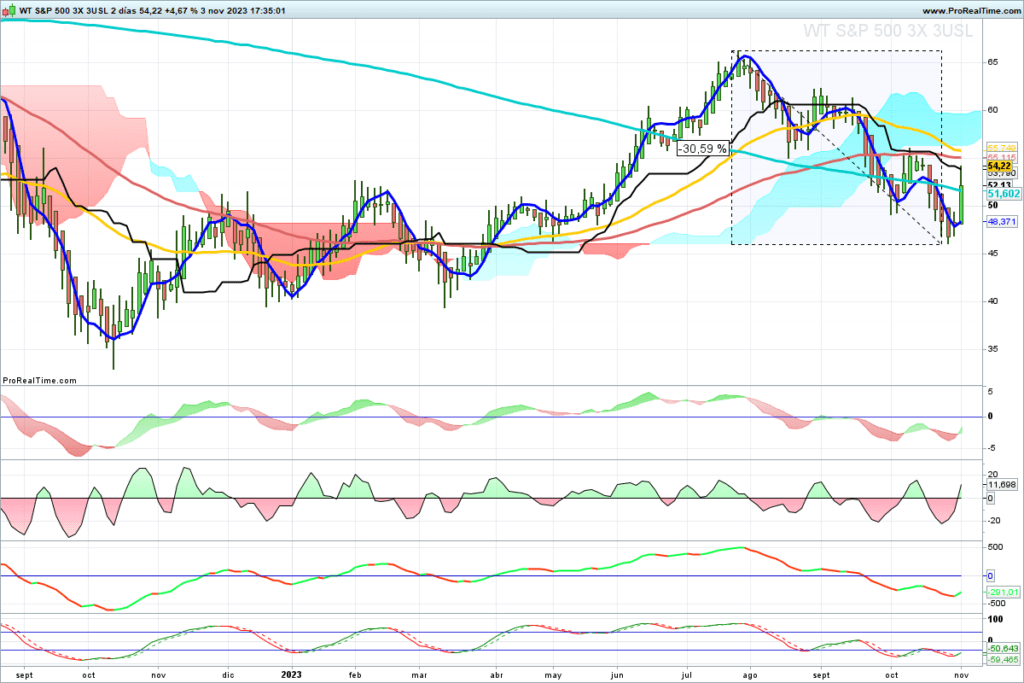Image resolution: width=1024 pixels, height=683 pixels.
Task: Click the 60 price axis label
Action: tap(992, 110)
